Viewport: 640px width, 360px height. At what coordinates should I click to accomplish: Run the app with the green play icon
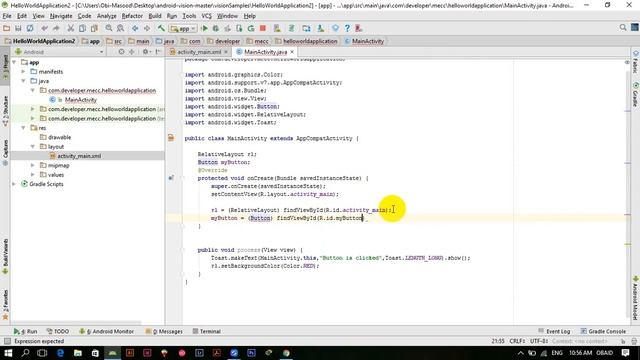click(x=204, y=28)
